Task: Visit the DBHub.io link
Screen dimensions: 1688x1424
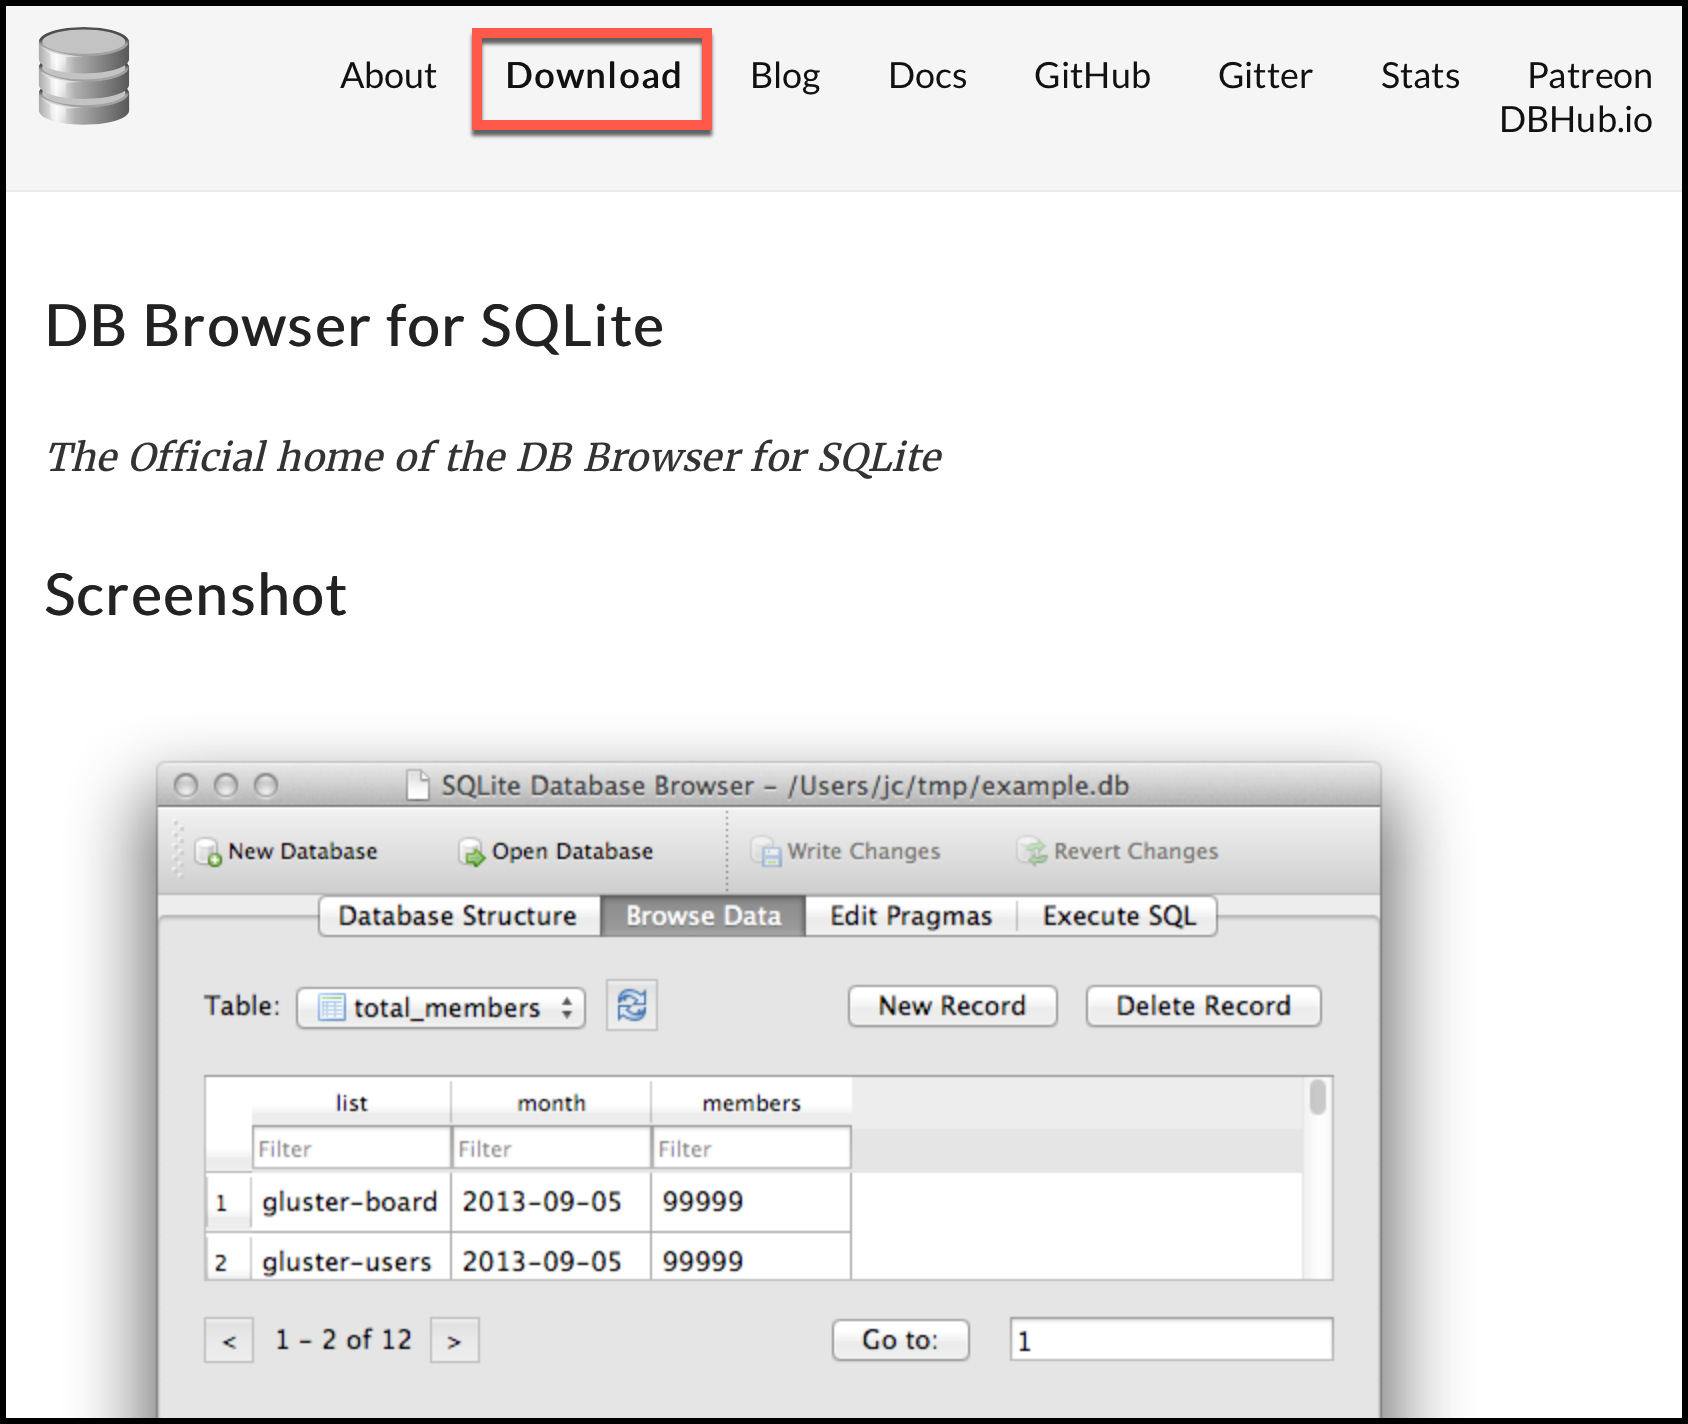Action: [1575, 120]
